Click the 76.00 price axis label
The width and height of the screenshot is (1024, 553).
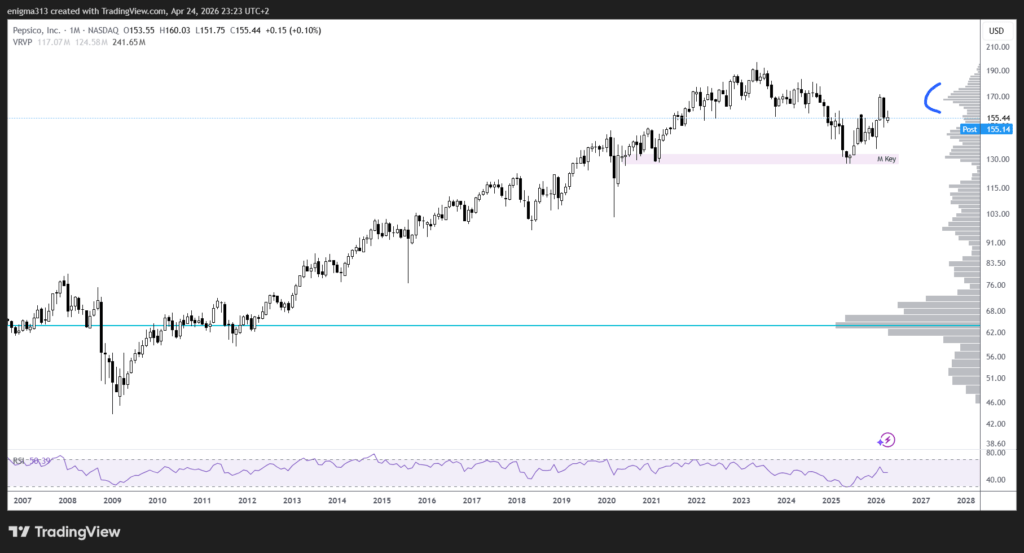[x=996, y=285]
